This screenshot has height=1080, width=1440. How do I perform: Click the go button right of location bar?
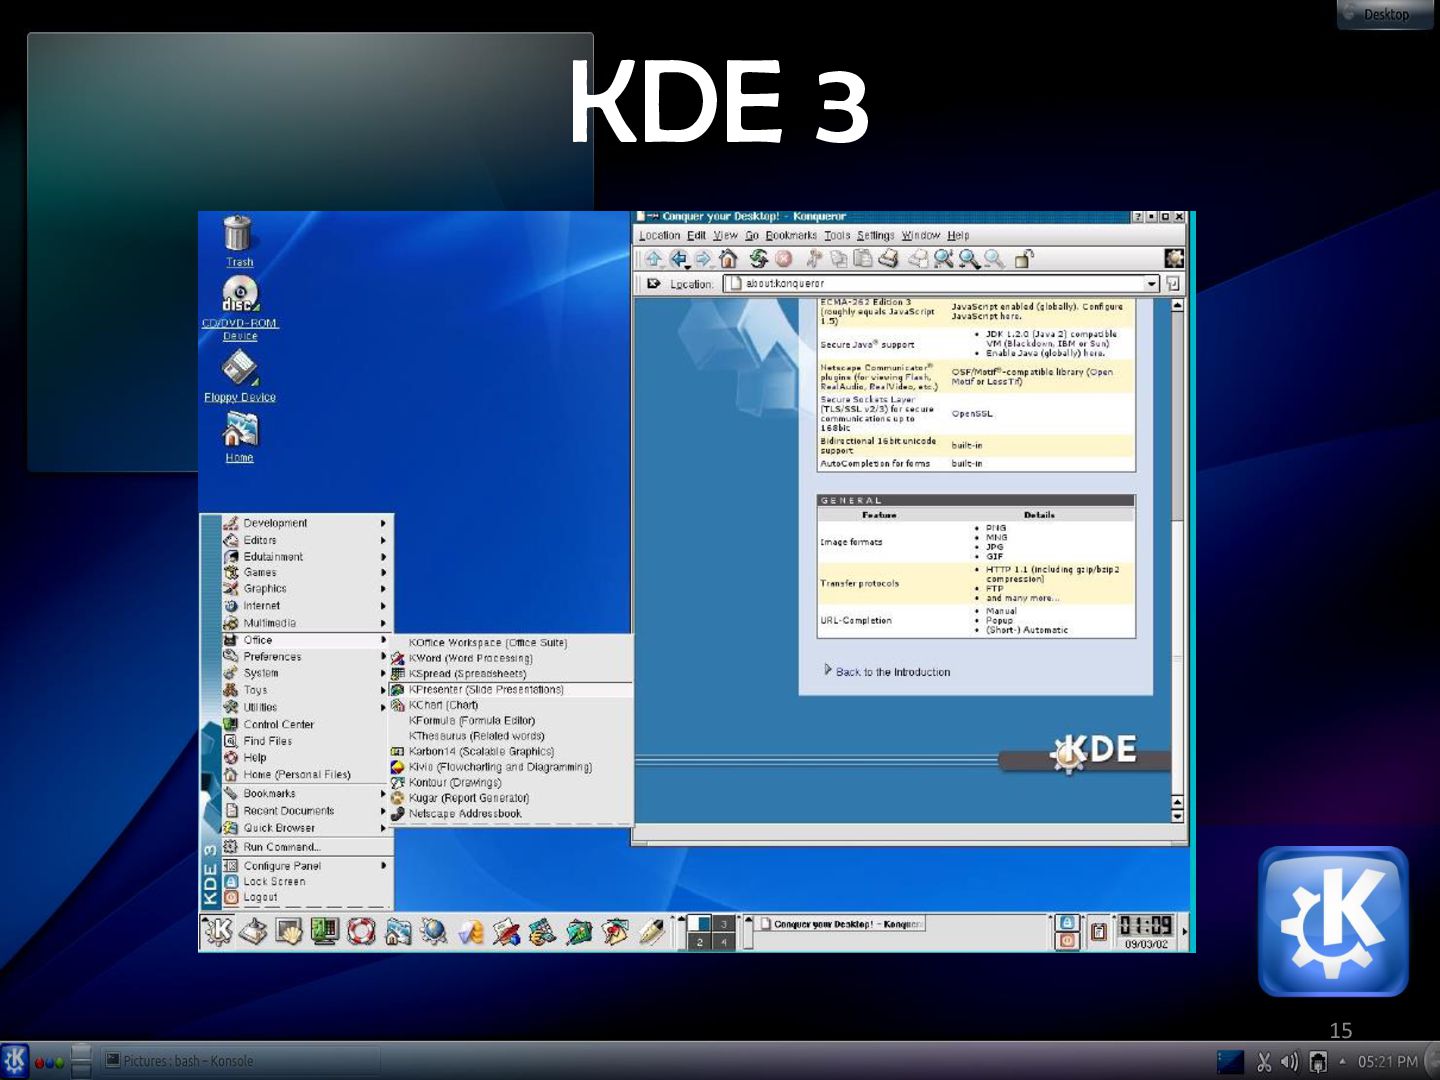tap(1173, 284)
